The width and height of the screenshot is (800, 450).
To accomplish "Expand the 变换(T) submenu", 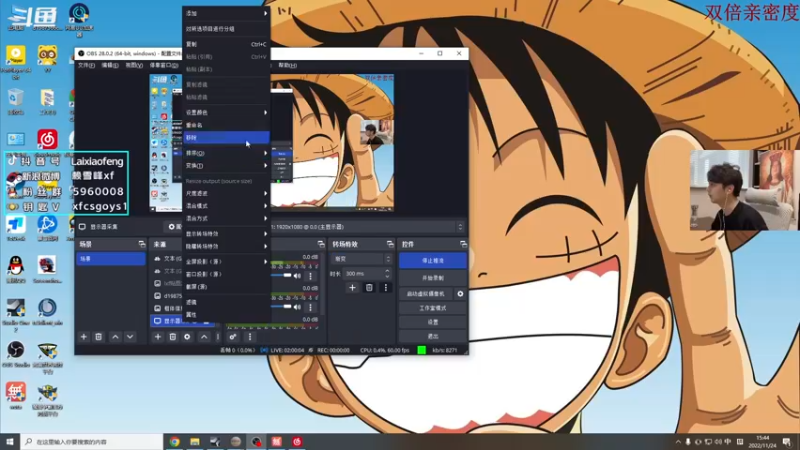I will [x=227, y=166].
